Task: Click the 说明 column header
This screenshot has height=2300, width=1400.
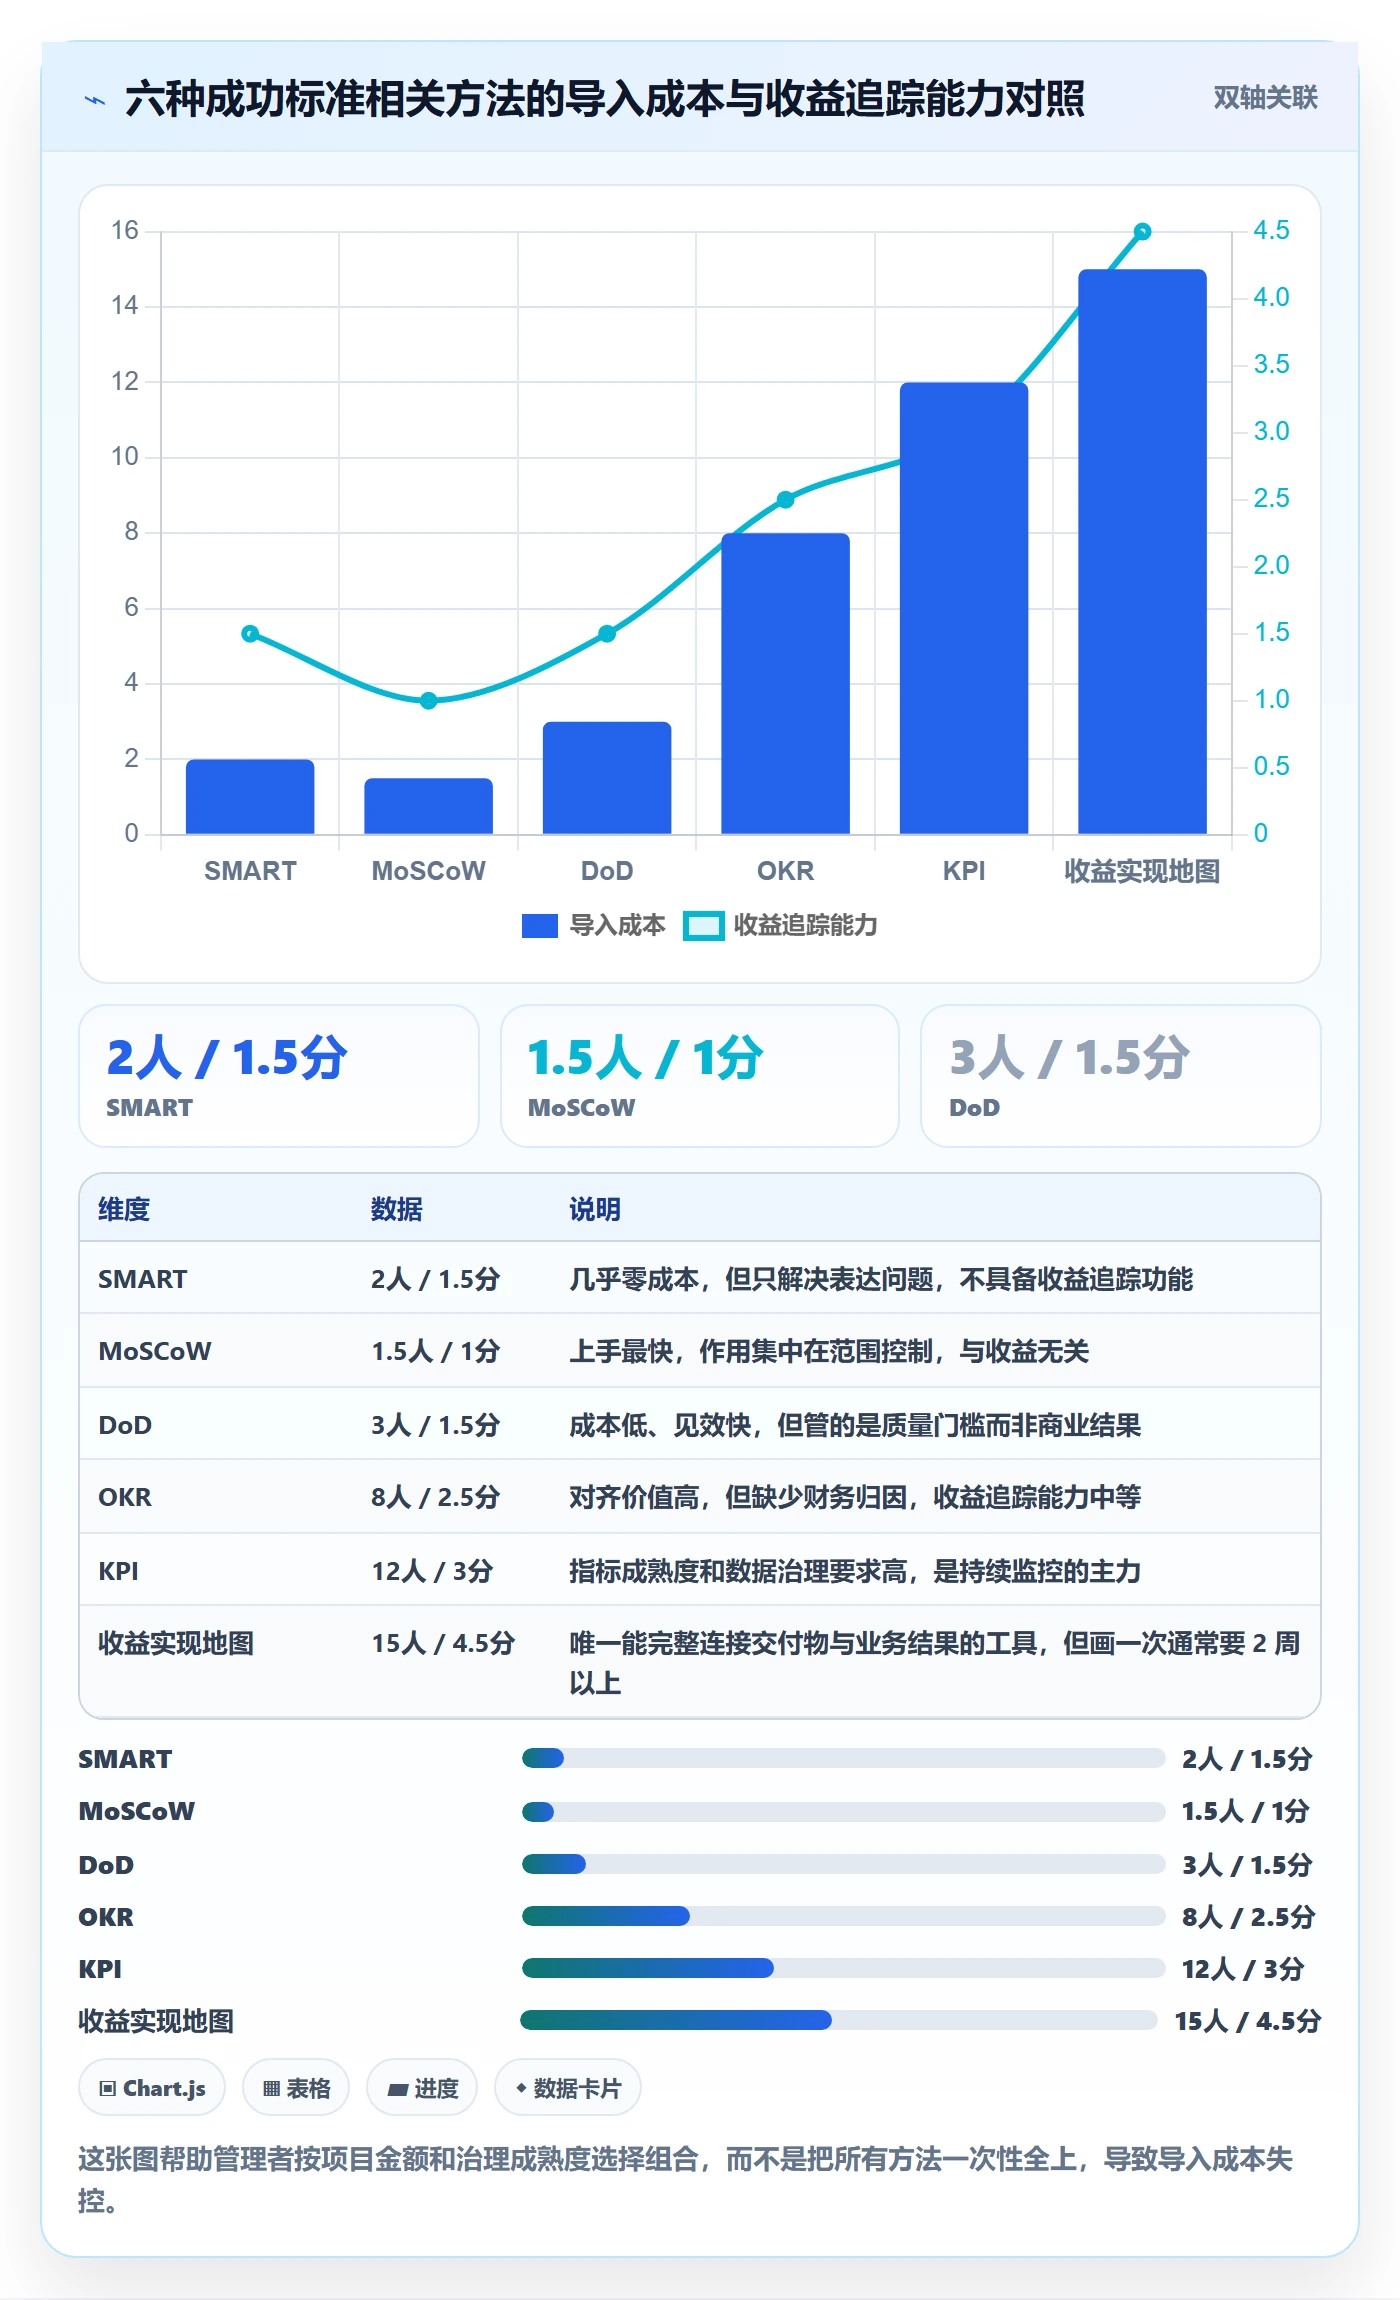Action: coord(595,1209)
